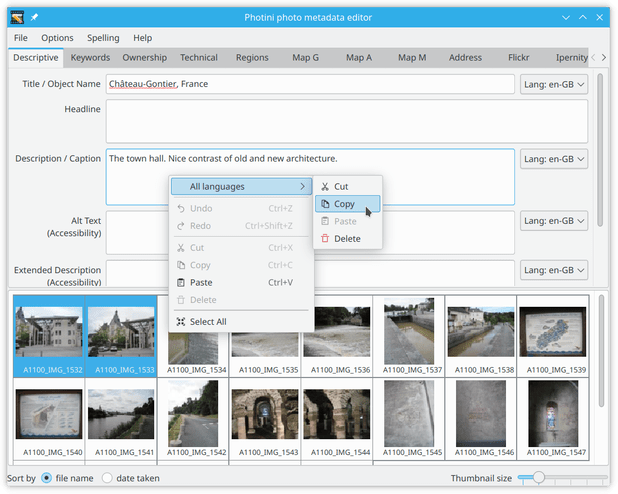Click the A1100_IMG_1534 file name label
This screenshot has width=618, height=494.
pyautogui.click(x=197, y=370)
